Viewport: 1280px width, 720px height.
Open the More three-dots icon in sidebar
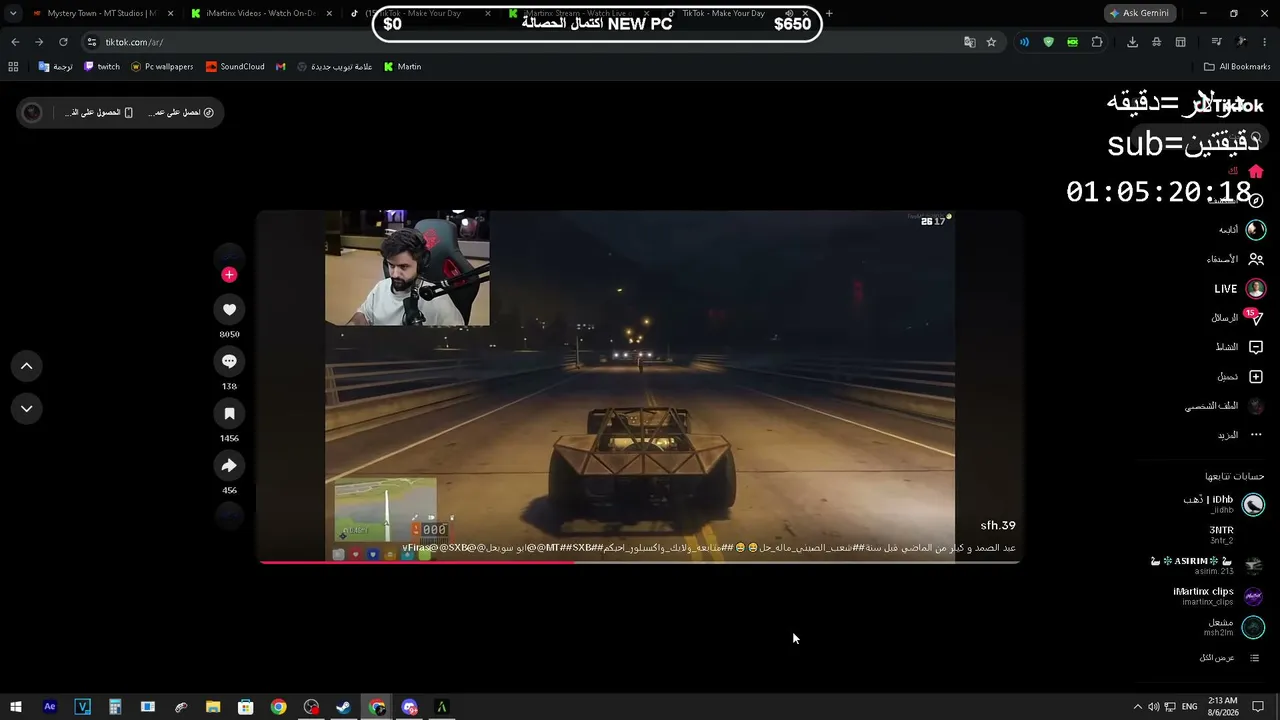[x=1256, y=435]
